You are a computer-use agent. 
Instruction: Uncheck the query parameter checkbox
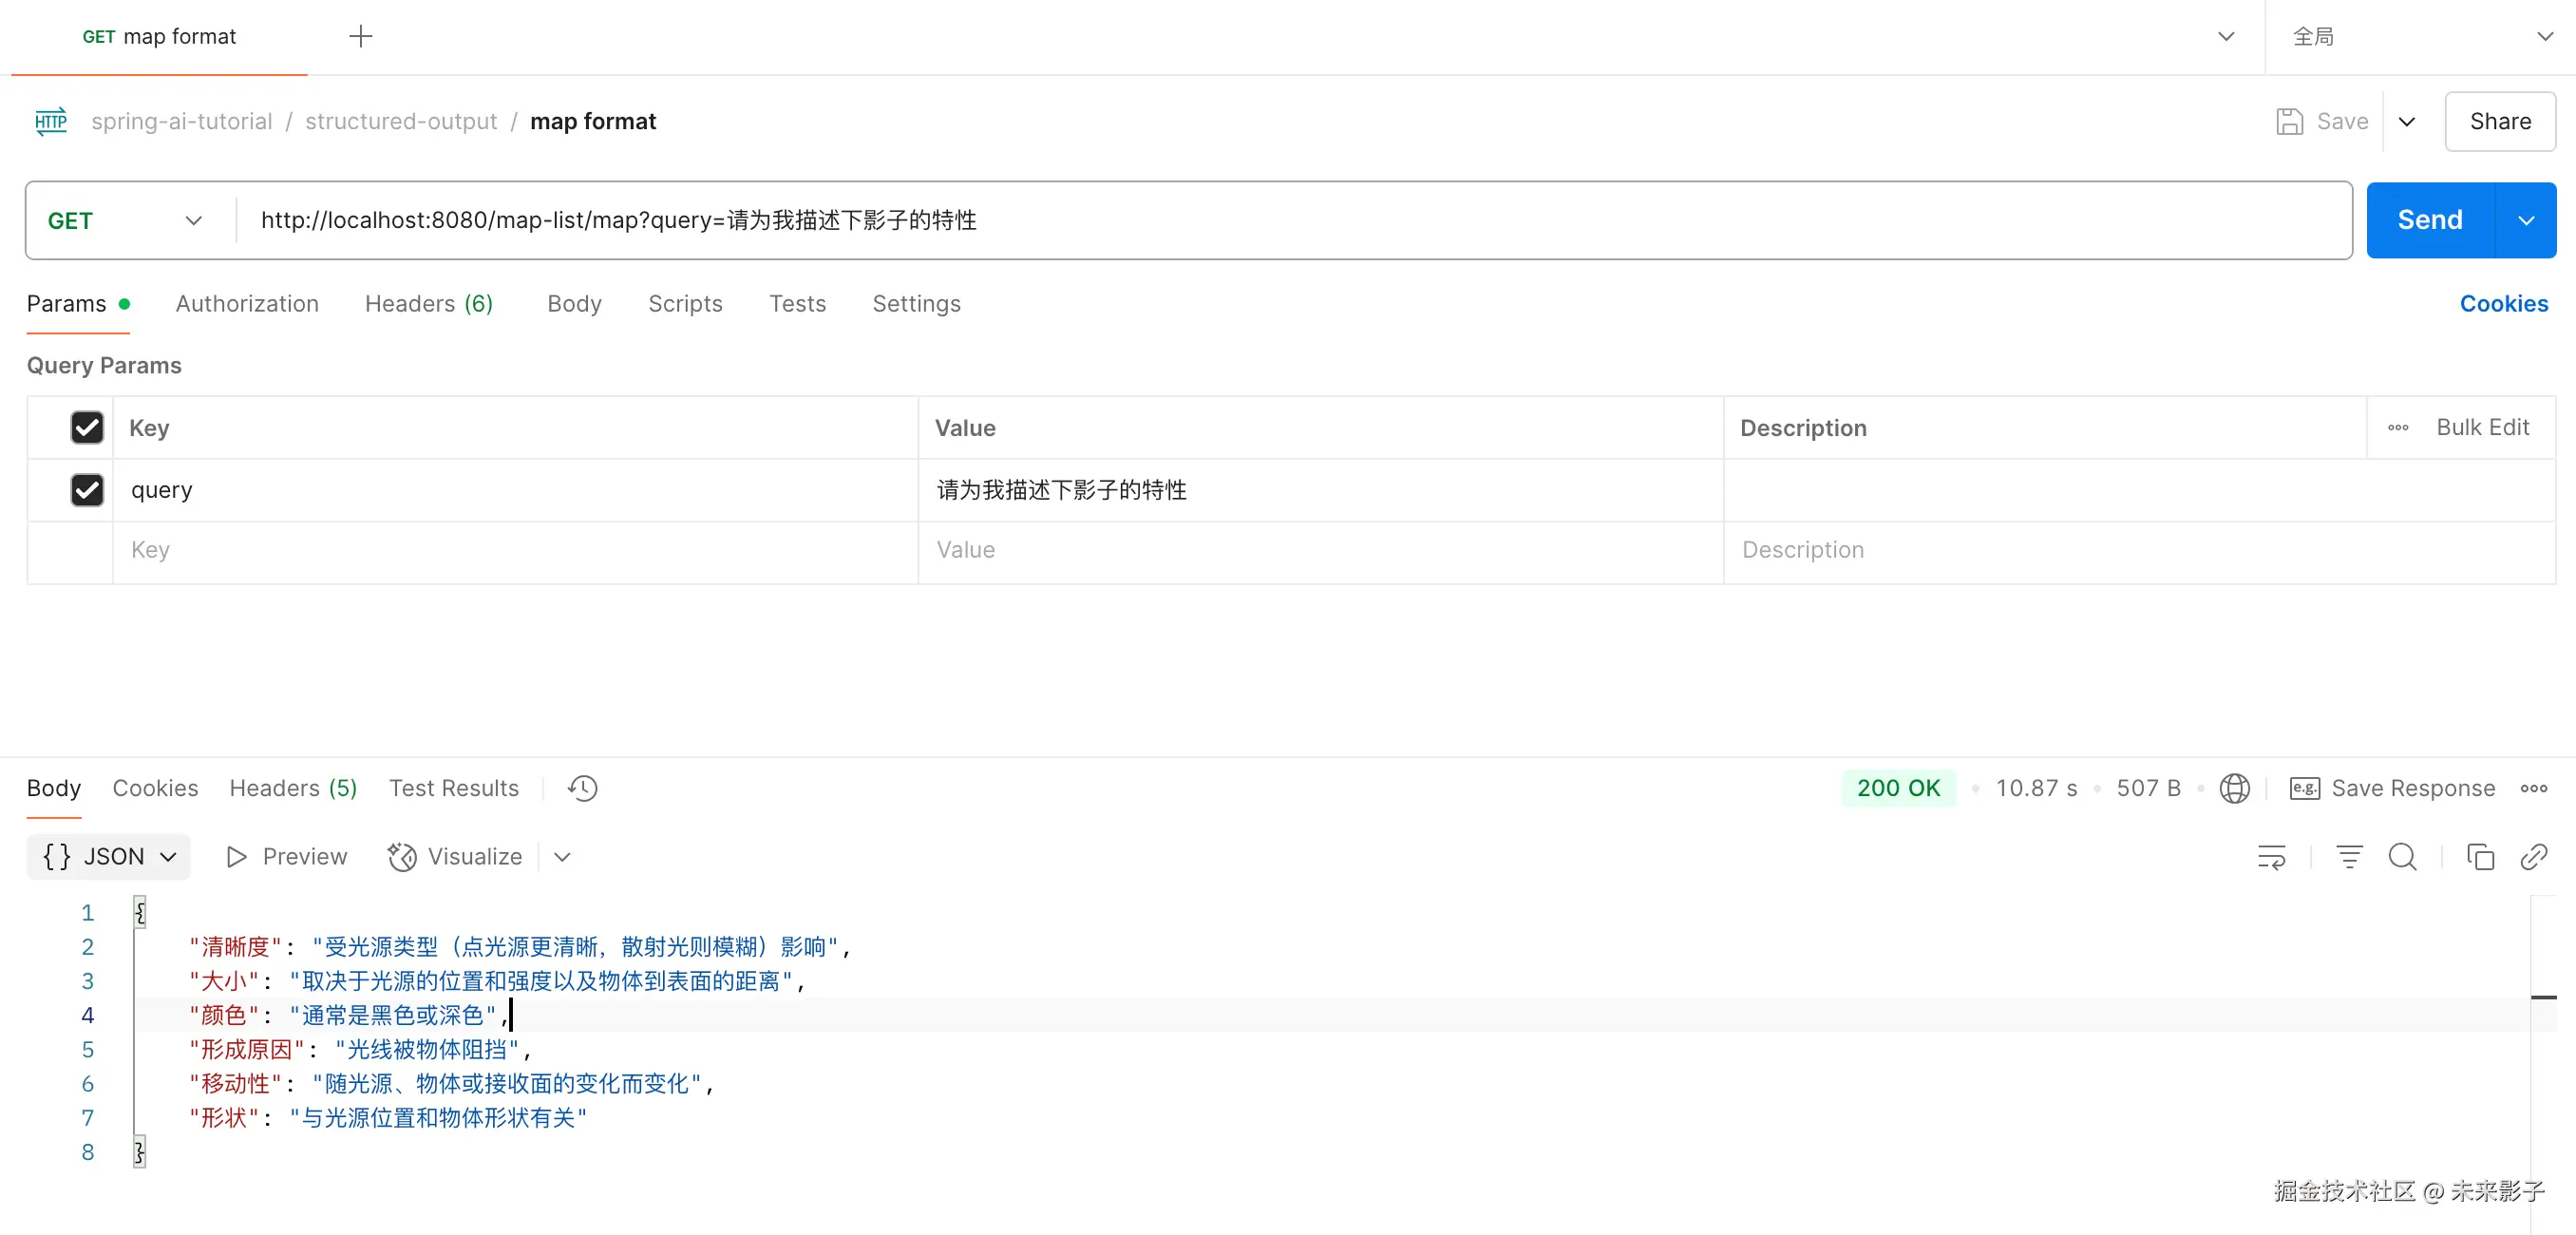pos(87,490)
